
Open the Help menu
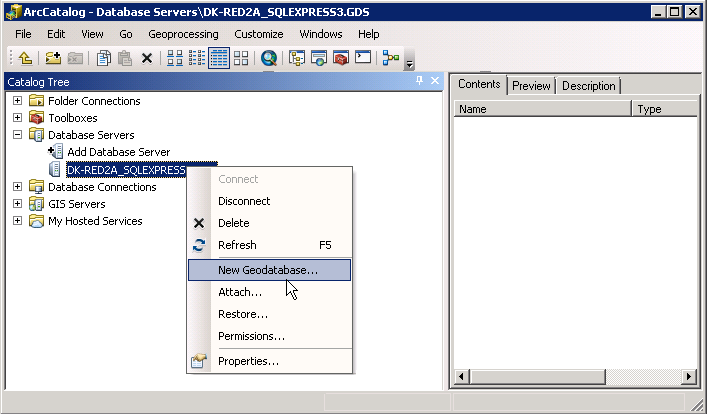[x=368, y=34]
